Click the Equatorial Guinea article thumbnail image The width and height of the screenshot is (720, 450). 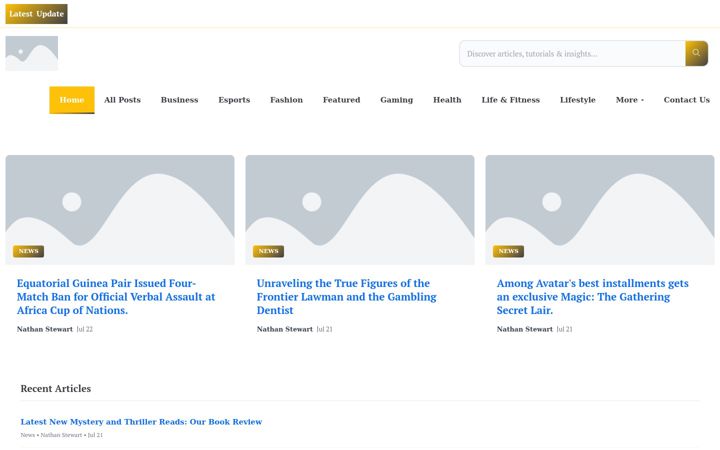120,210
